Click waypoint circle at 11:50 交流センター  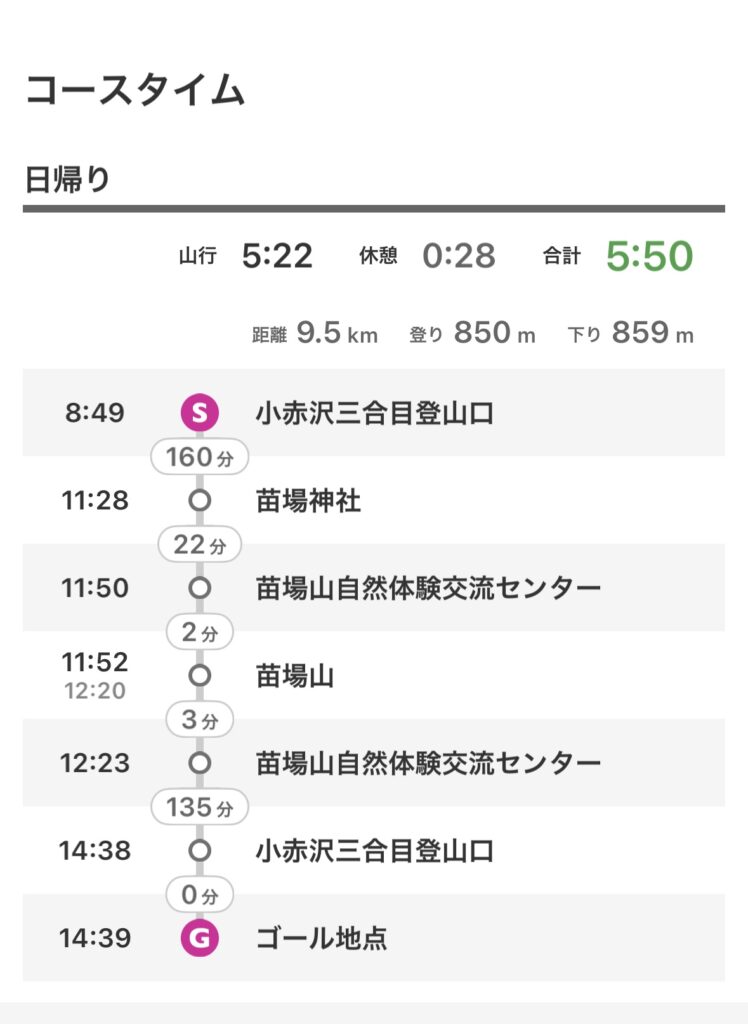(199, 588)
